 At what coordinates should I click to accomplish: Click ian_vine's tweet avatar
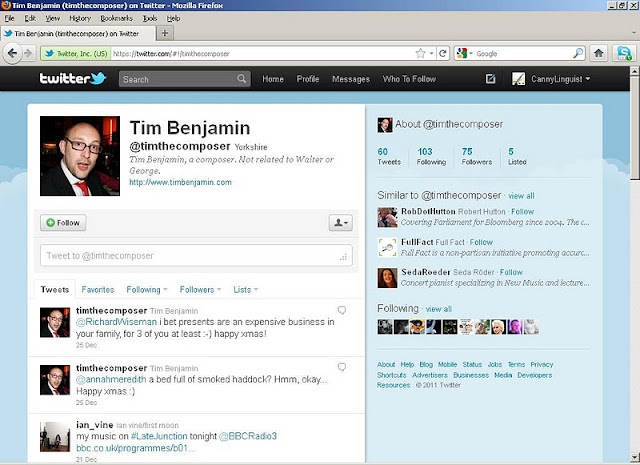pos(55,437)
